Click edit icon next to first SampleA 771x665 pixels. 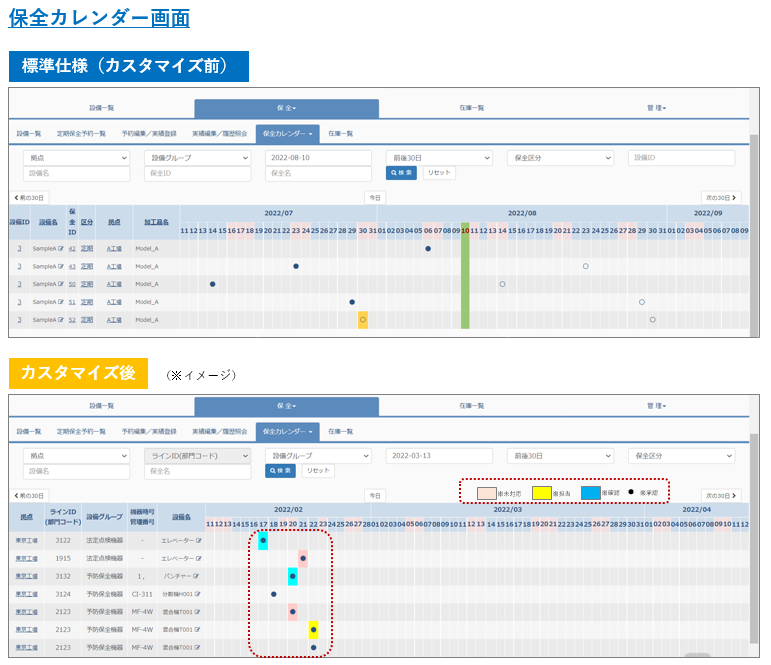61,248
